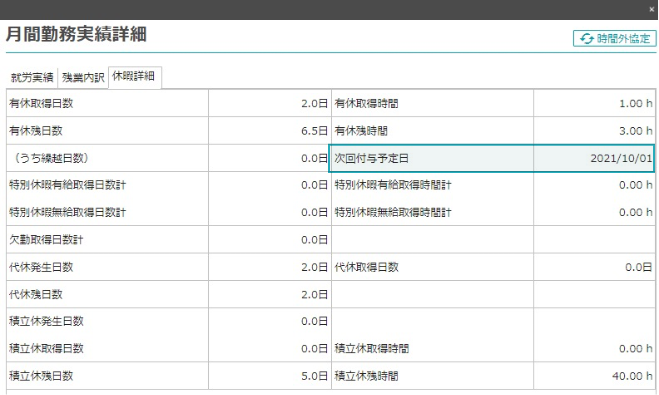Switch to the 就労実績 tab
This screenshot has height=395, width=659.
32,78
